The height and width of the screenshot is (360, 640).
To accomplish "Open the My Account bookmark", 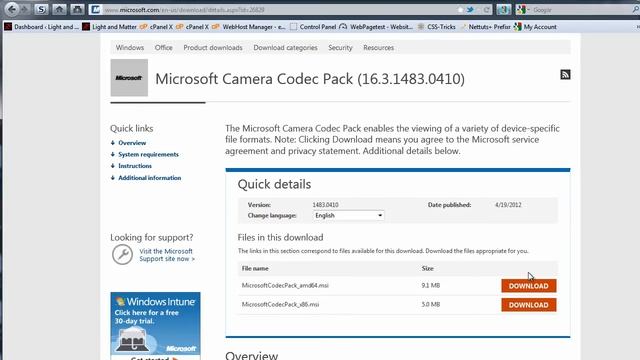I will tap(535, 27).
